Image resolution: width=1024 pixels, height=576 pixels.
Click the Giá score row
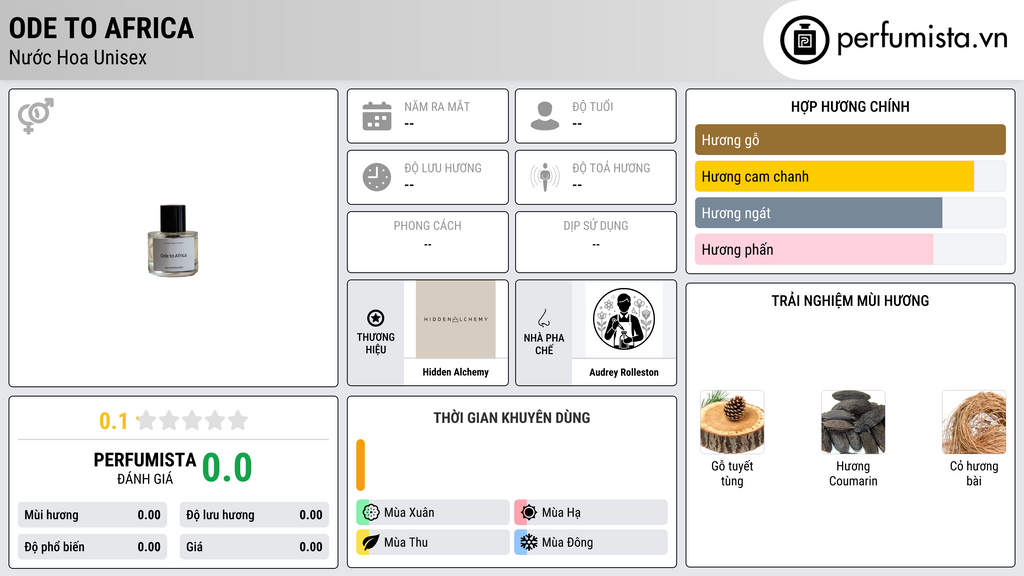(254, 547)
